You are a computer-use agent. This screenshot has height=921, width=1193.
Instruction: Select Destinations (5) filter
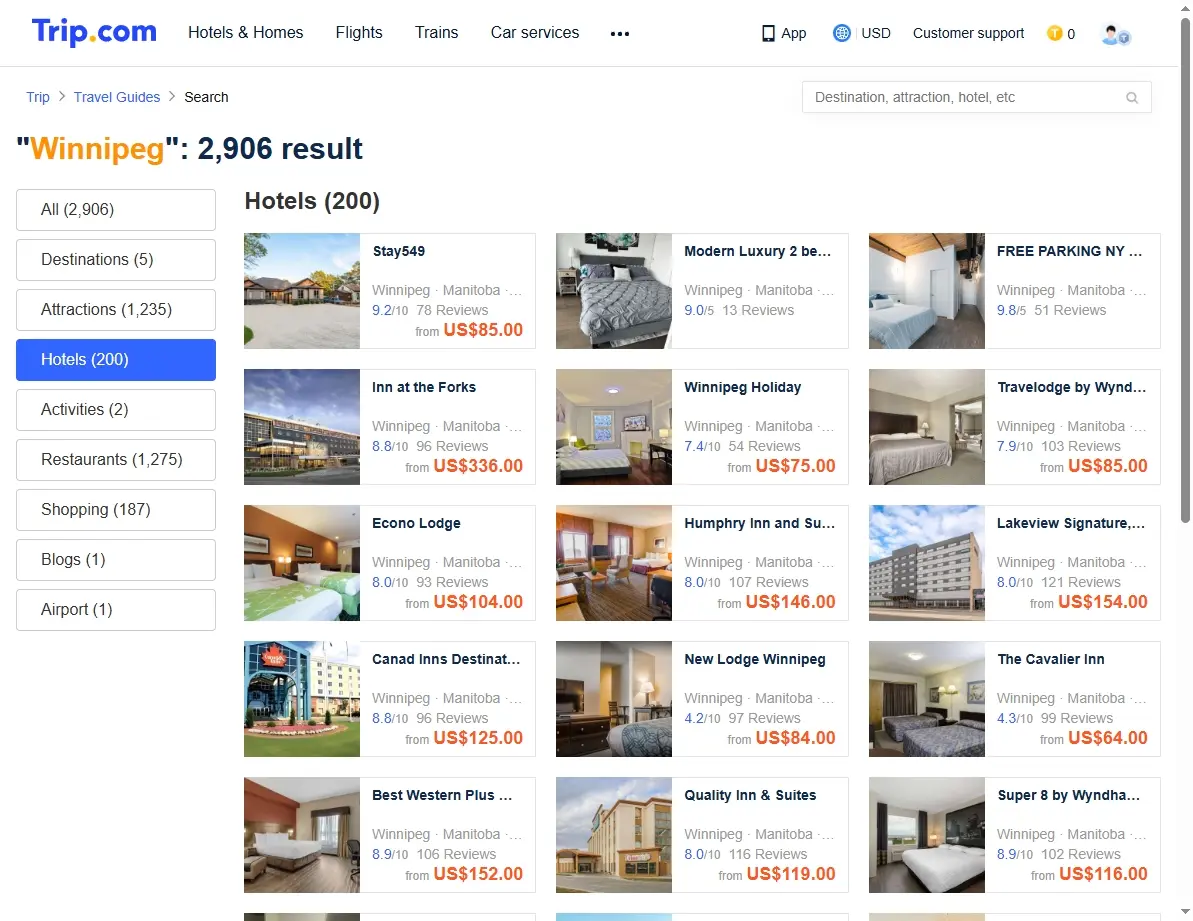pos(116,260)
